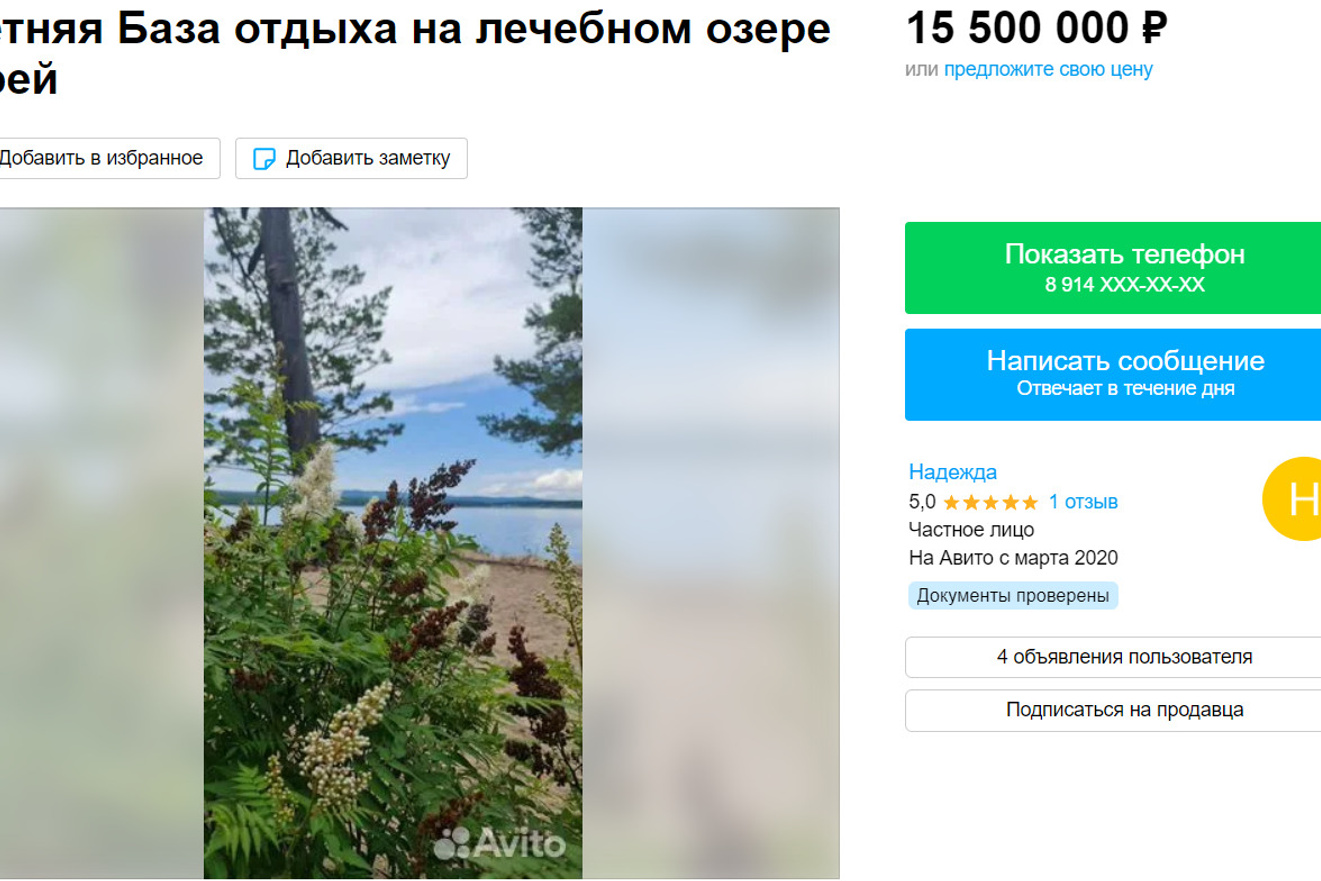Screen dimensions: 1321x881
Task: Click the listing title about База отдыха
Action: click(x=420, y=30)
